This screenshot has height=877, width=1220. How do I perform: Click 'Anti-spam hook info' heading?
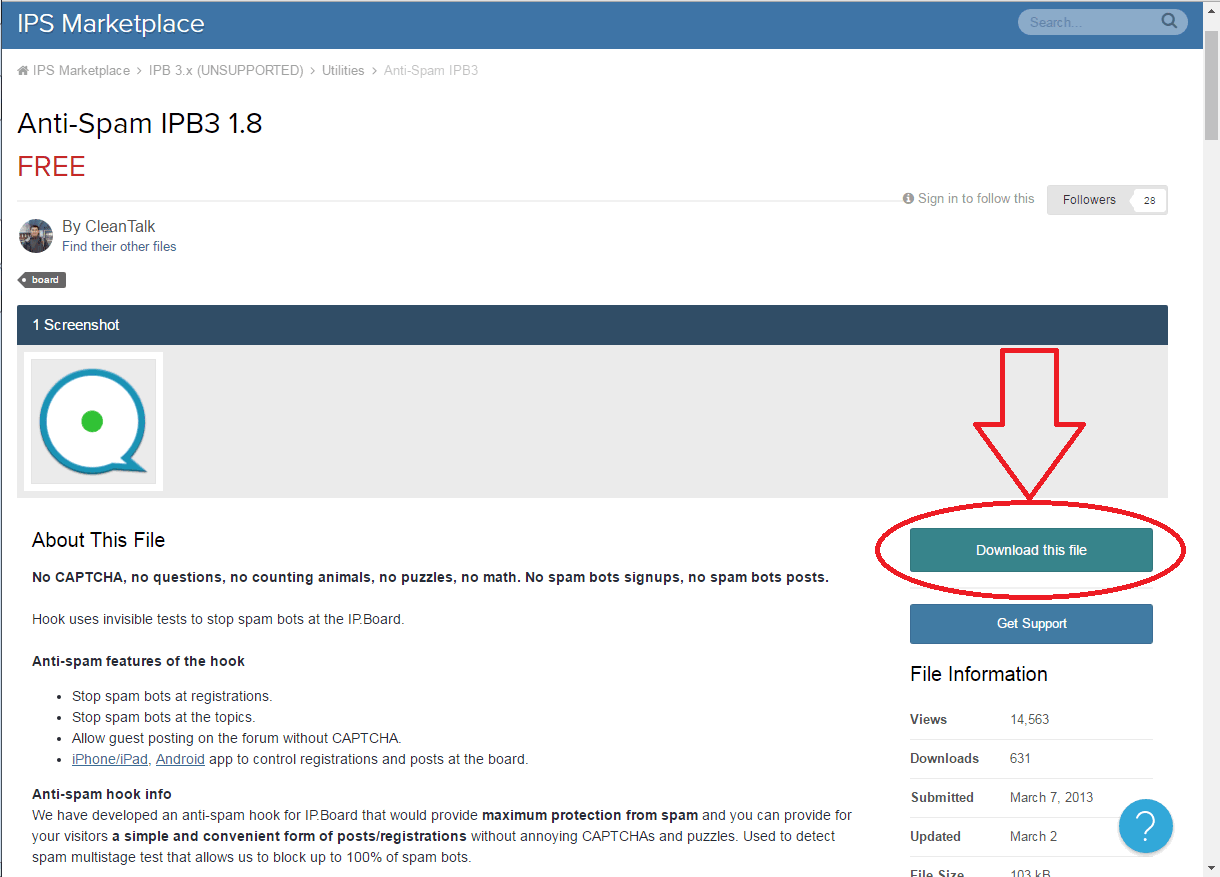click(102, 794)
